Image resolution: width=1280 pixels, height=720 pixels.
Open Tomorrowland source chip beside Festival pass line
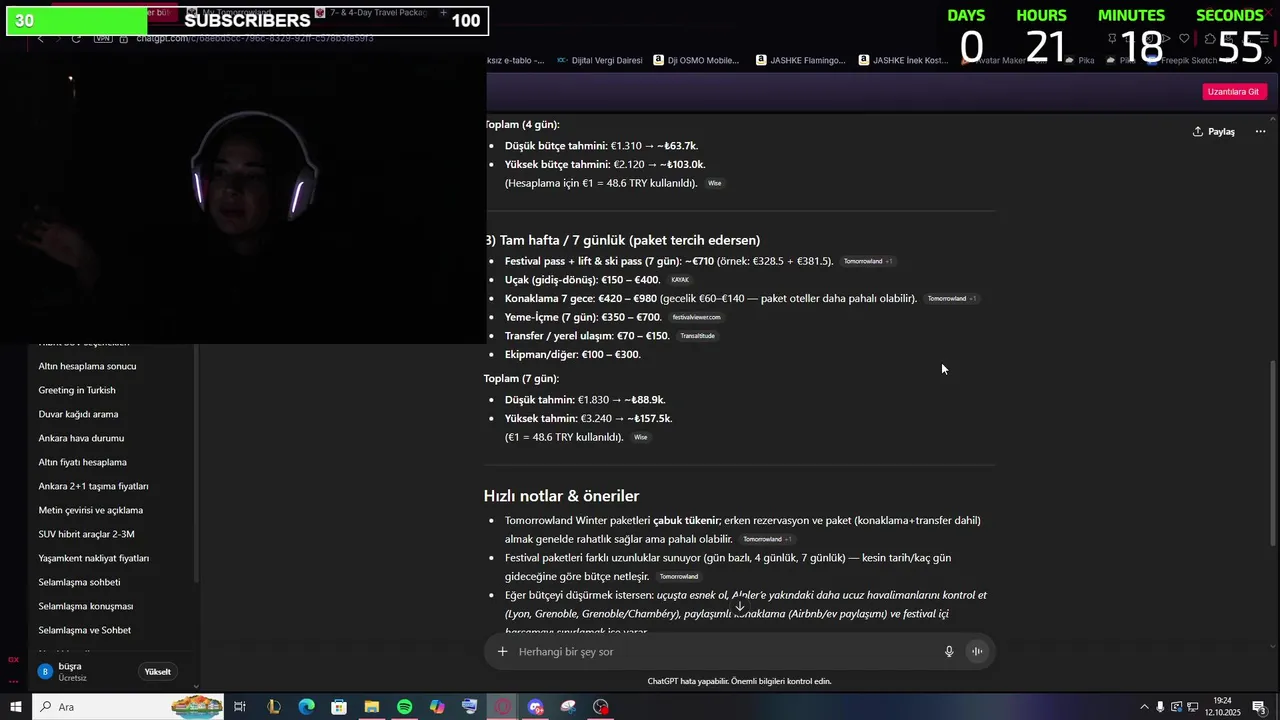[867, 261]
